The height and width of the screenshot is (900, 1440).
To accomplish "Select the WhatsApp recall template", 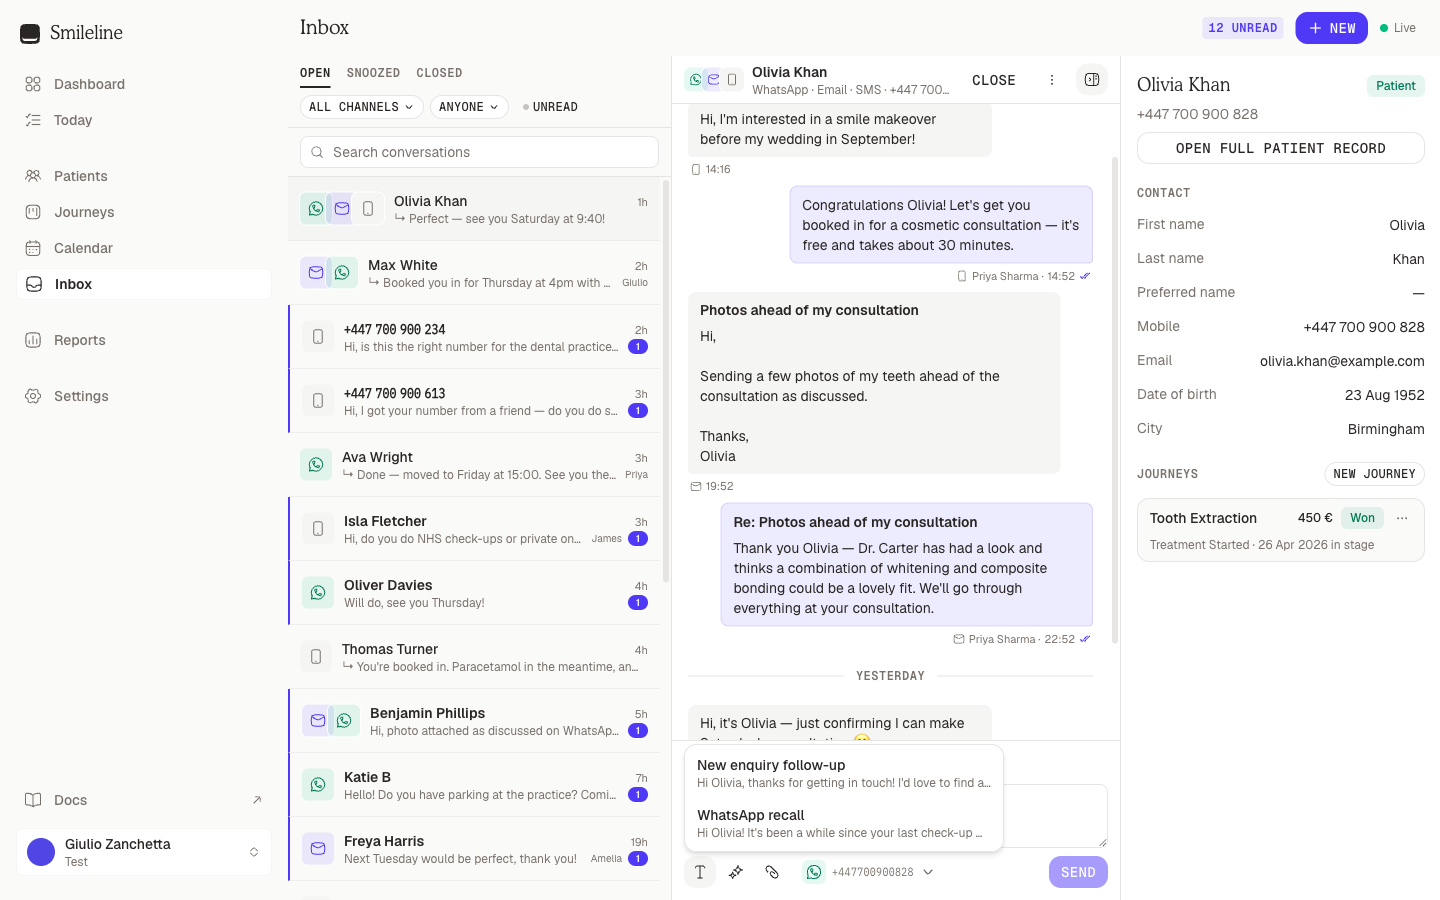I will point(843,823).
